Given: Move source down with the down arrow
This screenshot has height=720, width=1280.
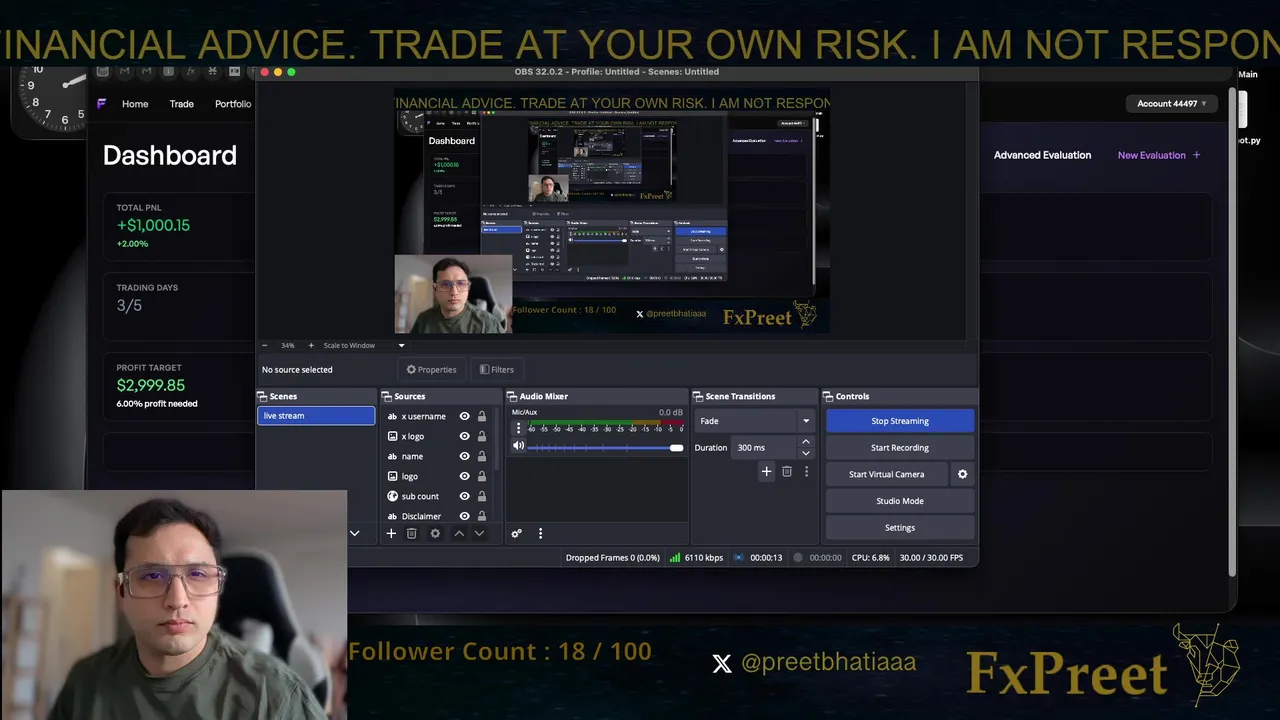Looking at the screenshot, I should pyautogui.click(x=479, y=534).
